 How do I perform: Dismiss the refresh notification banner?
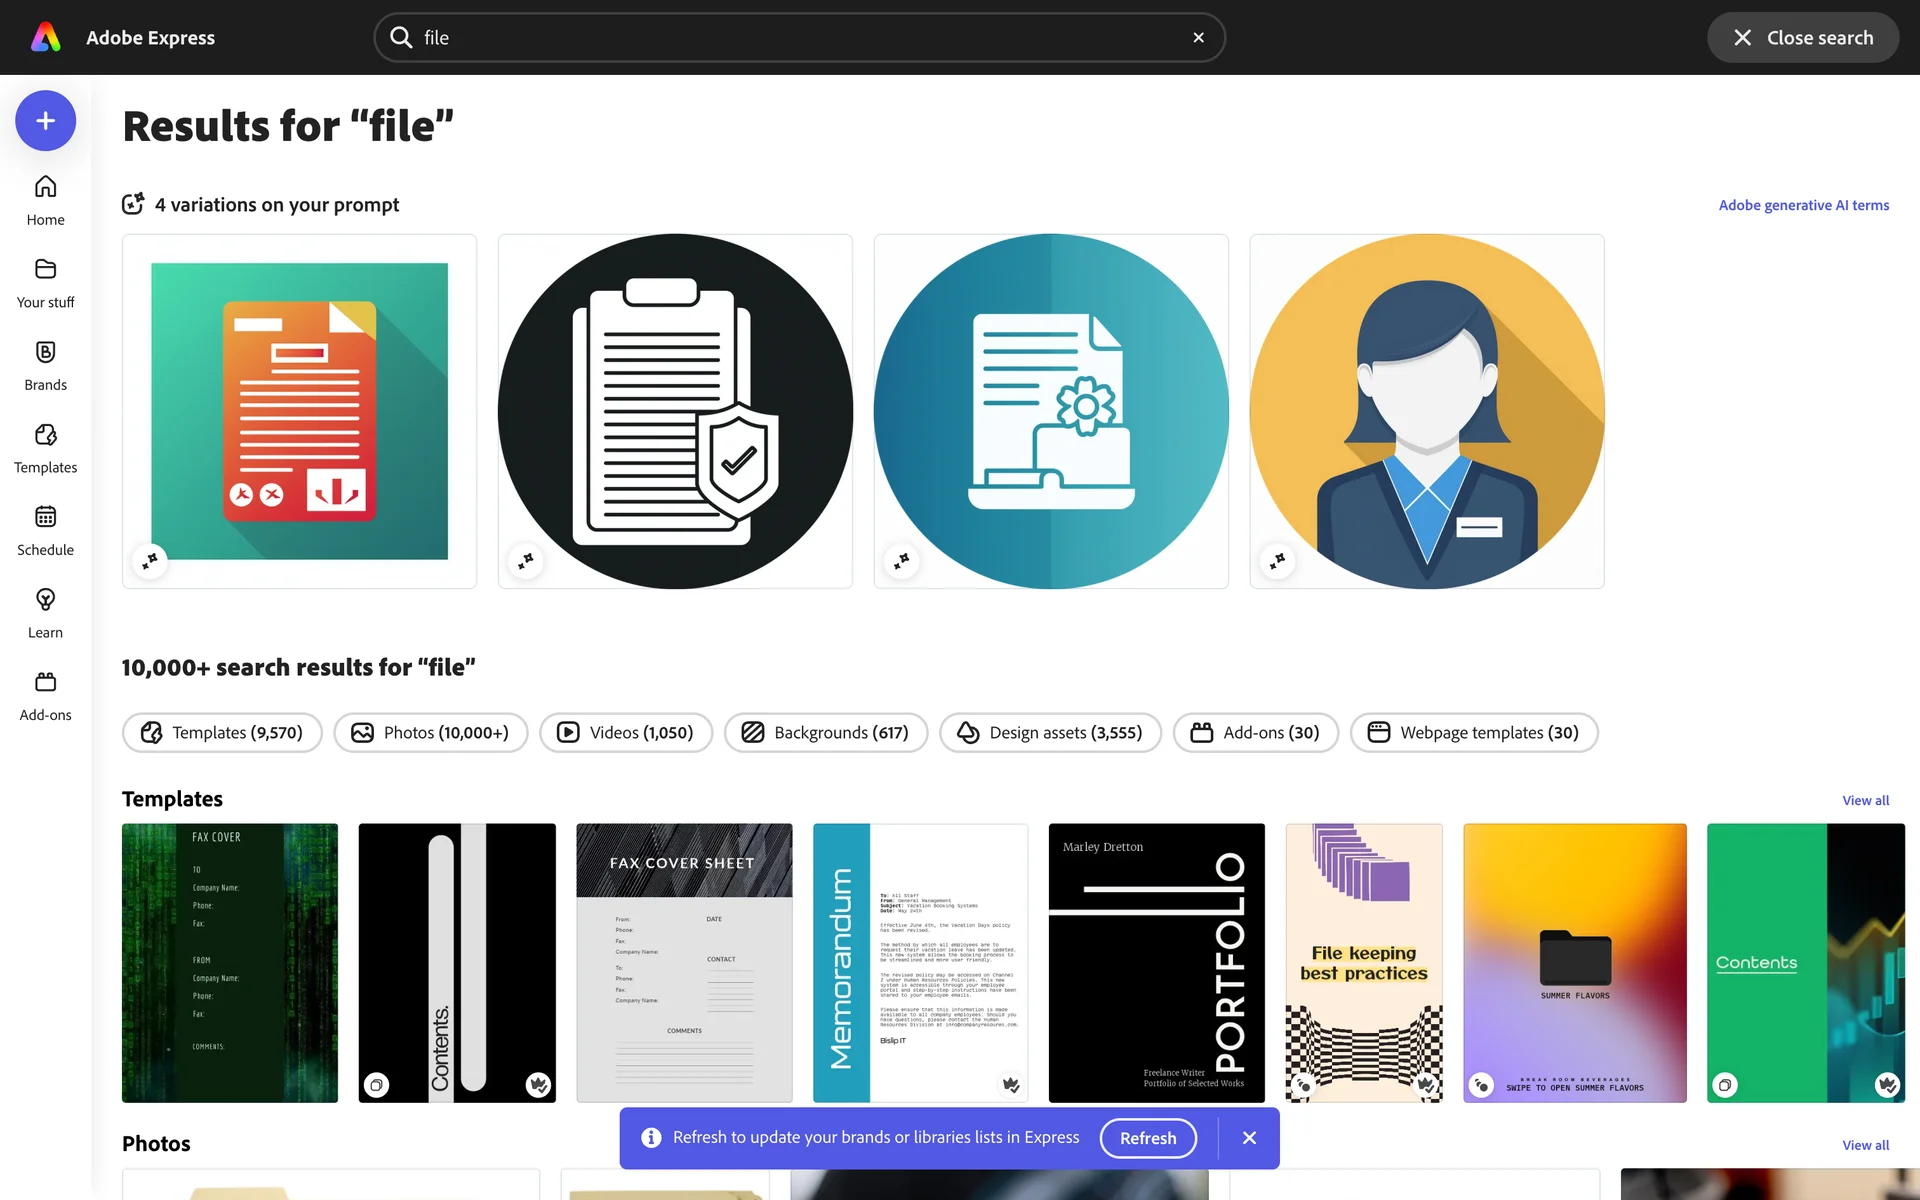click(x=1249, y=1138)
